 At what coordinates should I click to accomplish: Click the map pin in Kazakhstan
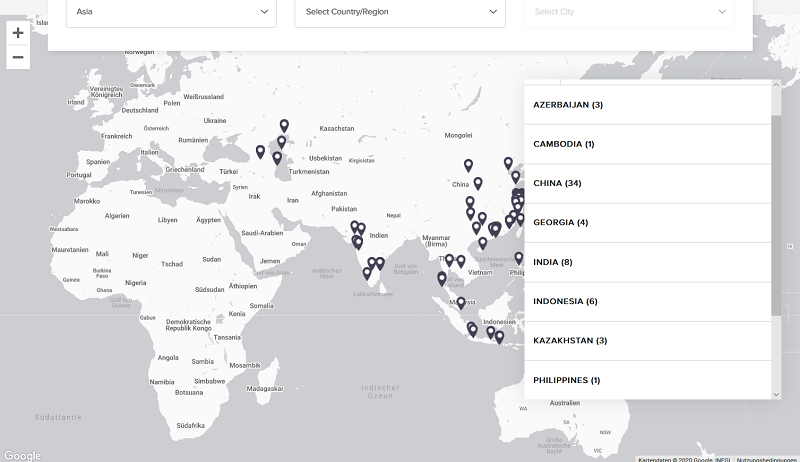point(284,126)
